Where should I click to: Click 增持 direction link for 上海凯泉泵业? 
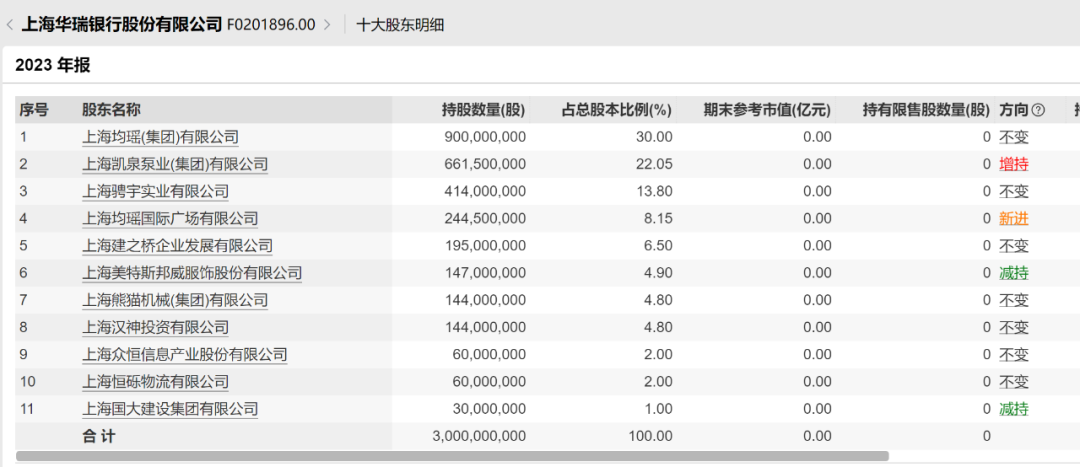click(x=1014, y=164)
